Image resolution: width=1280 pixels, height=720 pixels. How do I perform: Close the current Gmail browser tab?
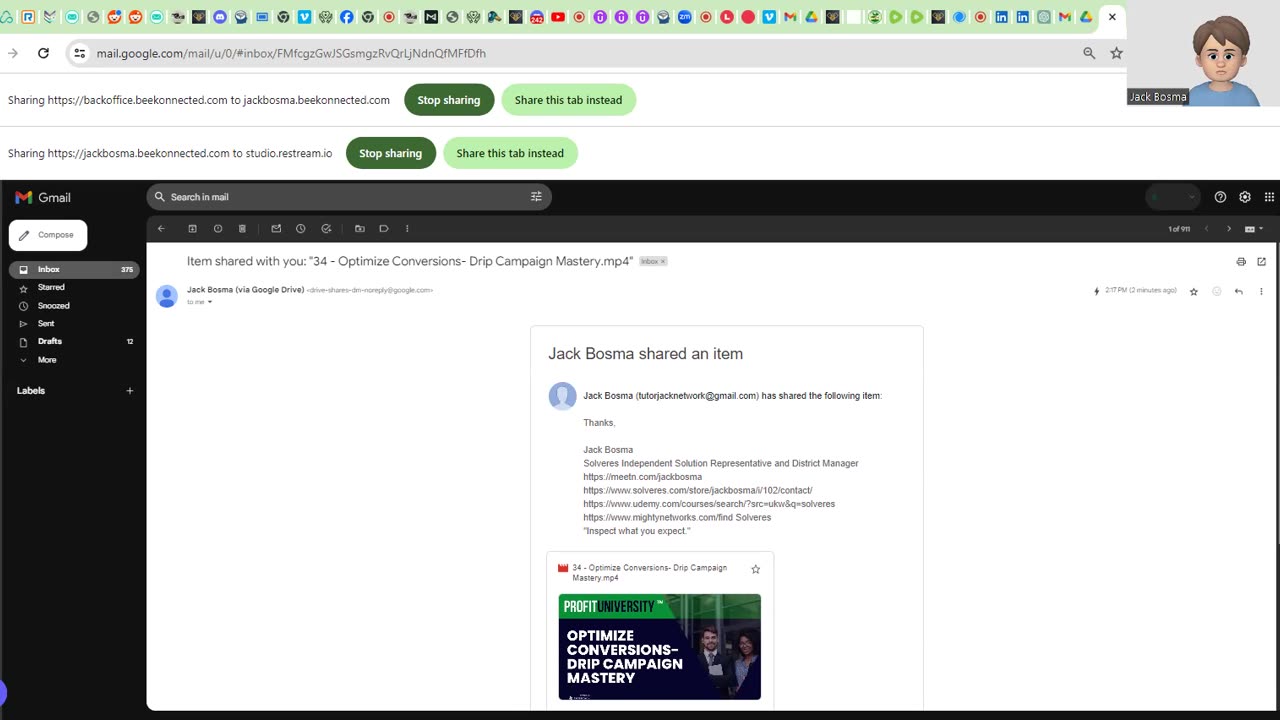pyautogui.click(x=1112, y=17)
